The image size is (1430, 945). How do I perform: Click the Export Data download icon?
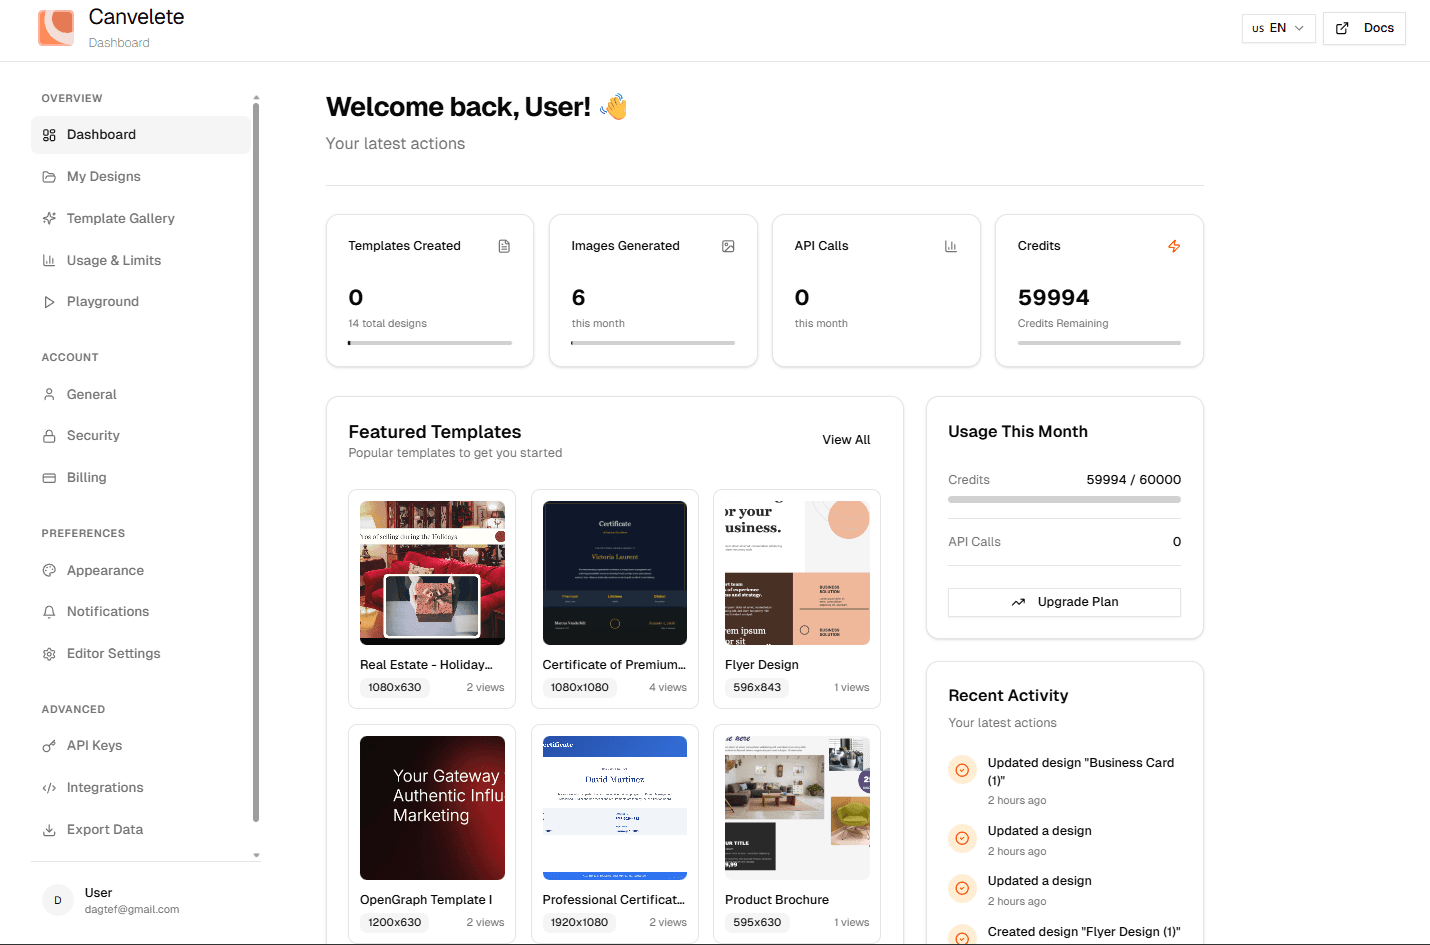49,830
